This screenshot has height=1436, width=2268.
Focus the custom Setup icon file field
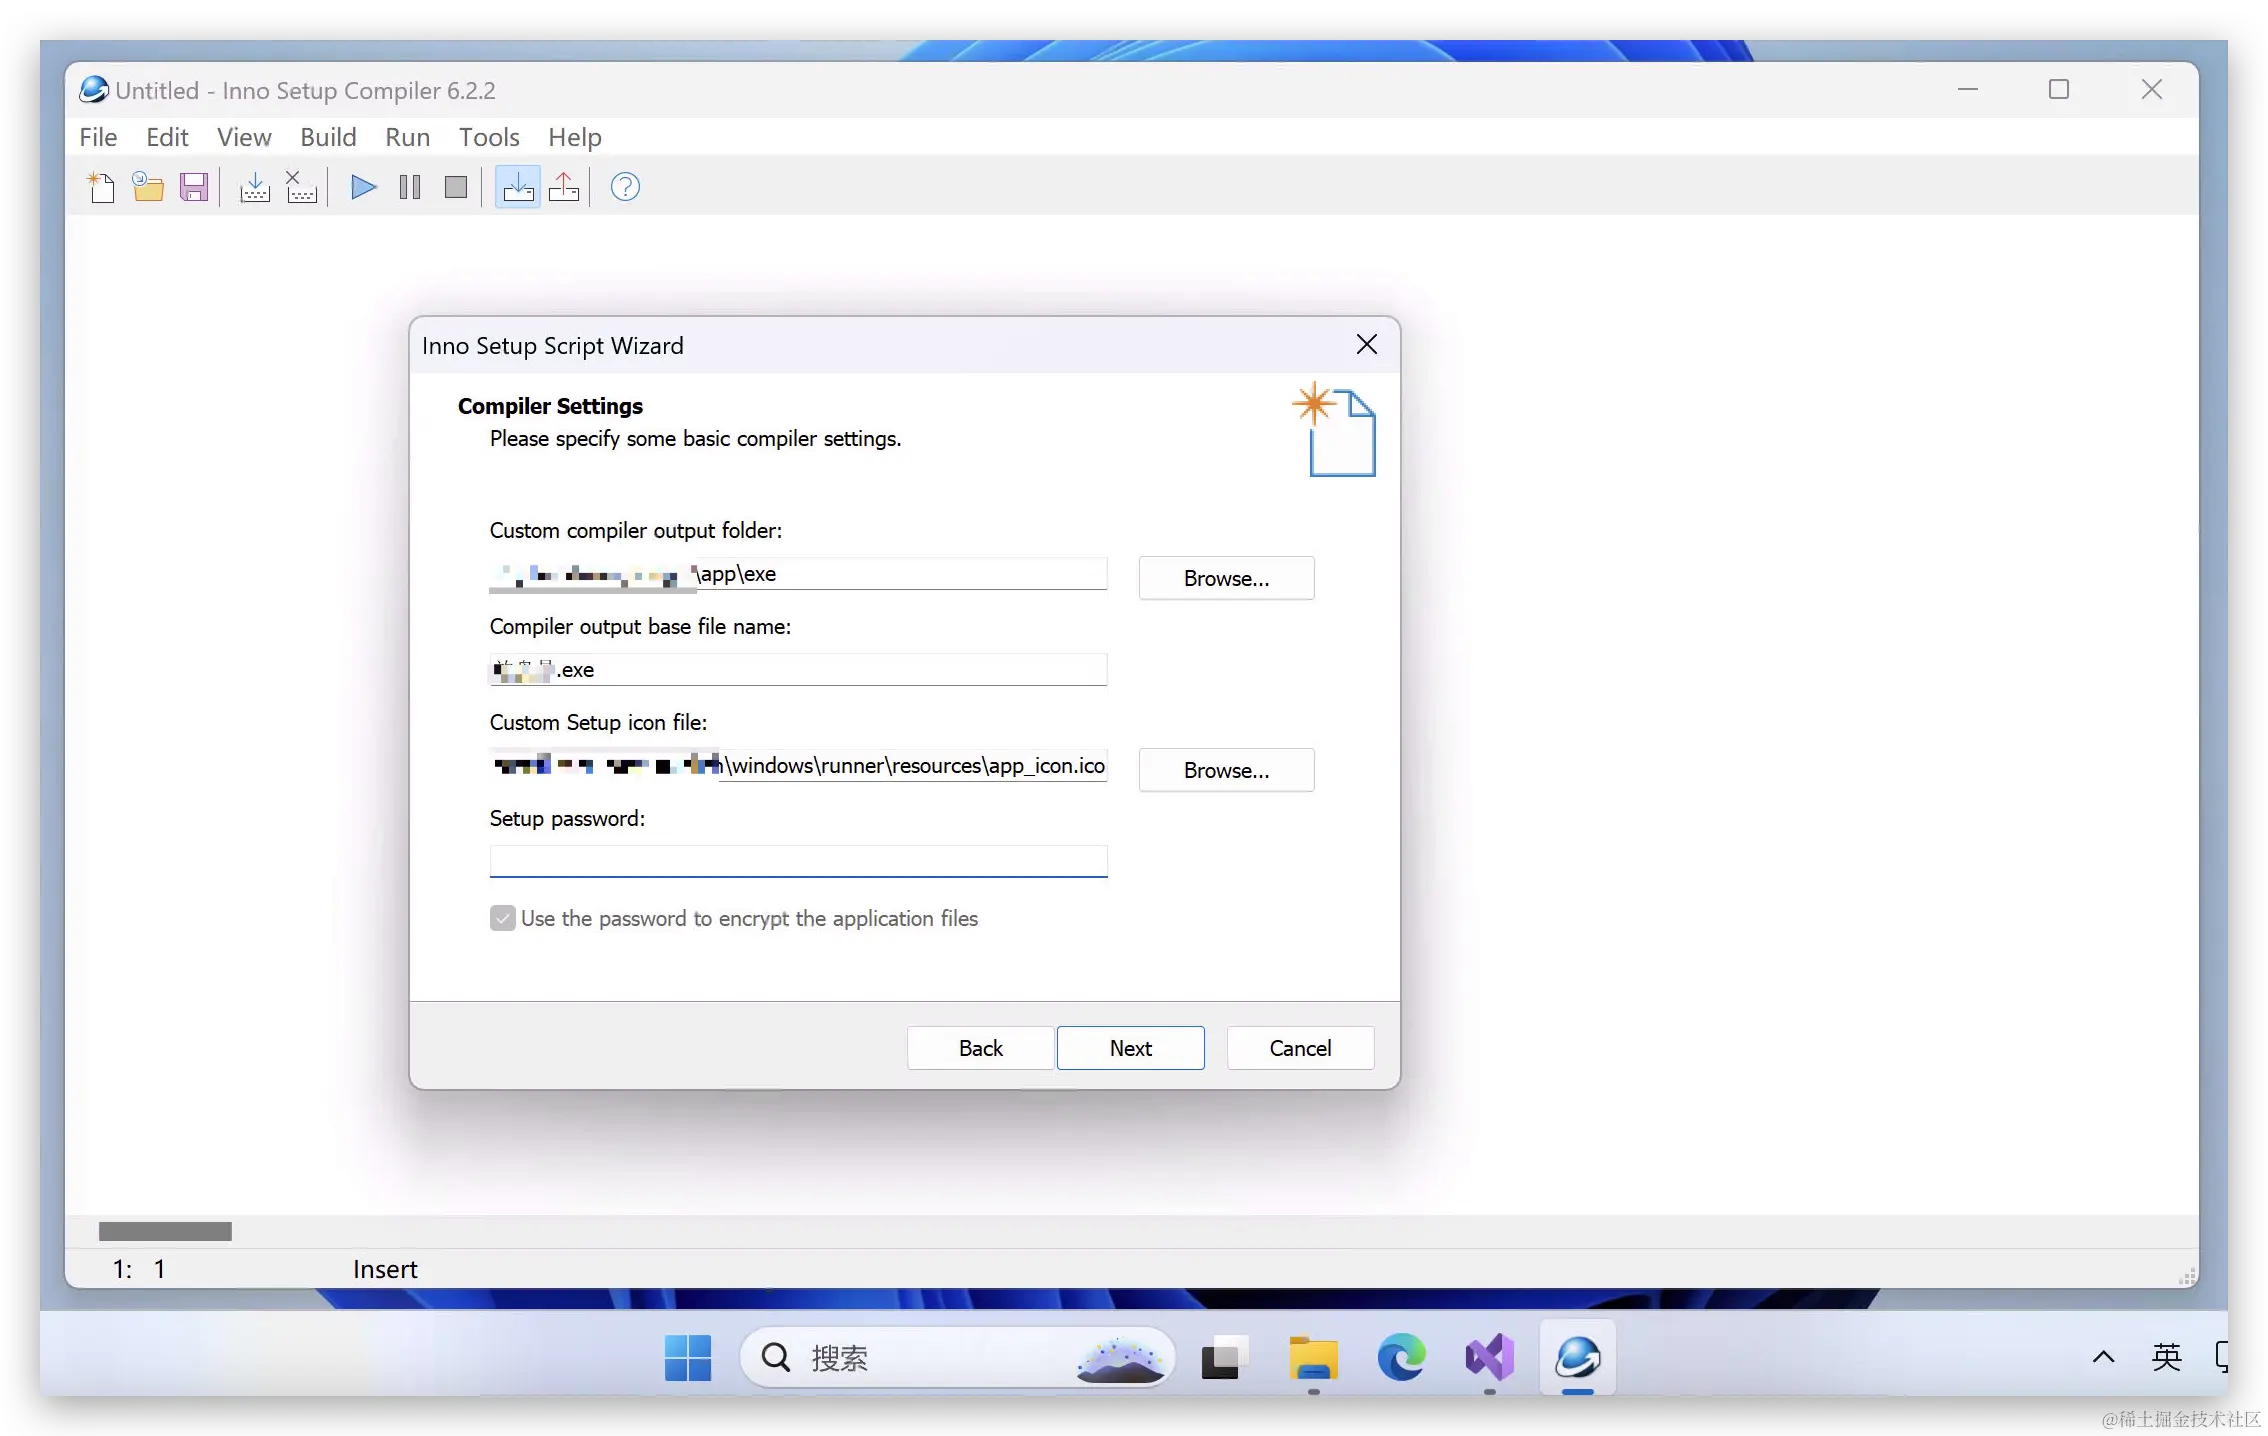[x=798, y=766]
